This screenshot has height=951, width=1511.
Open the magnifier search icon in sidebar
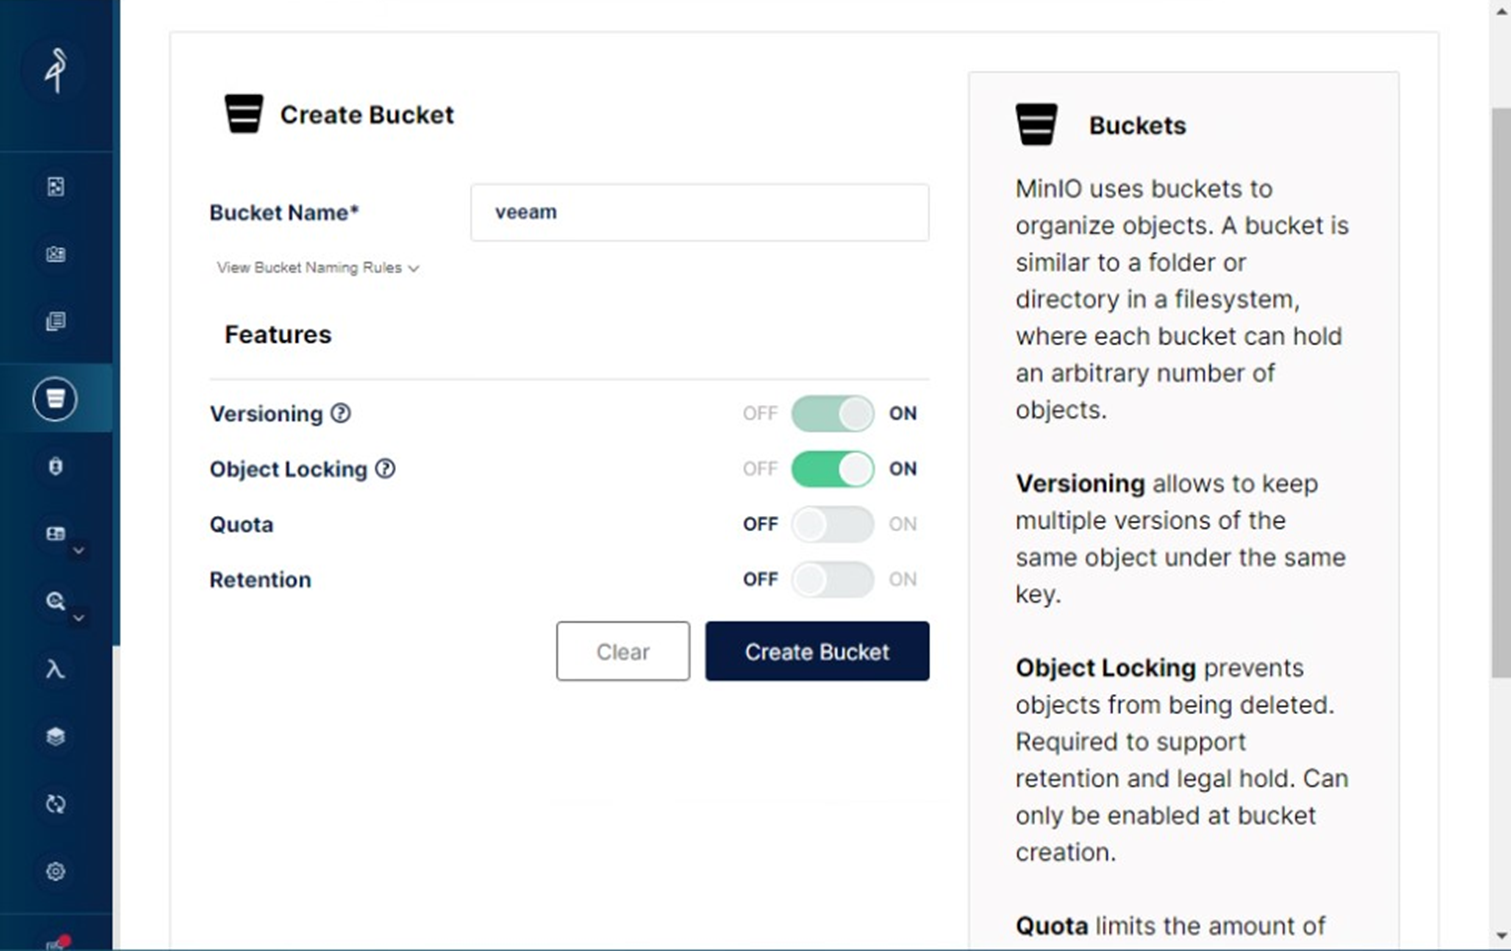click(x=56, y=601)
